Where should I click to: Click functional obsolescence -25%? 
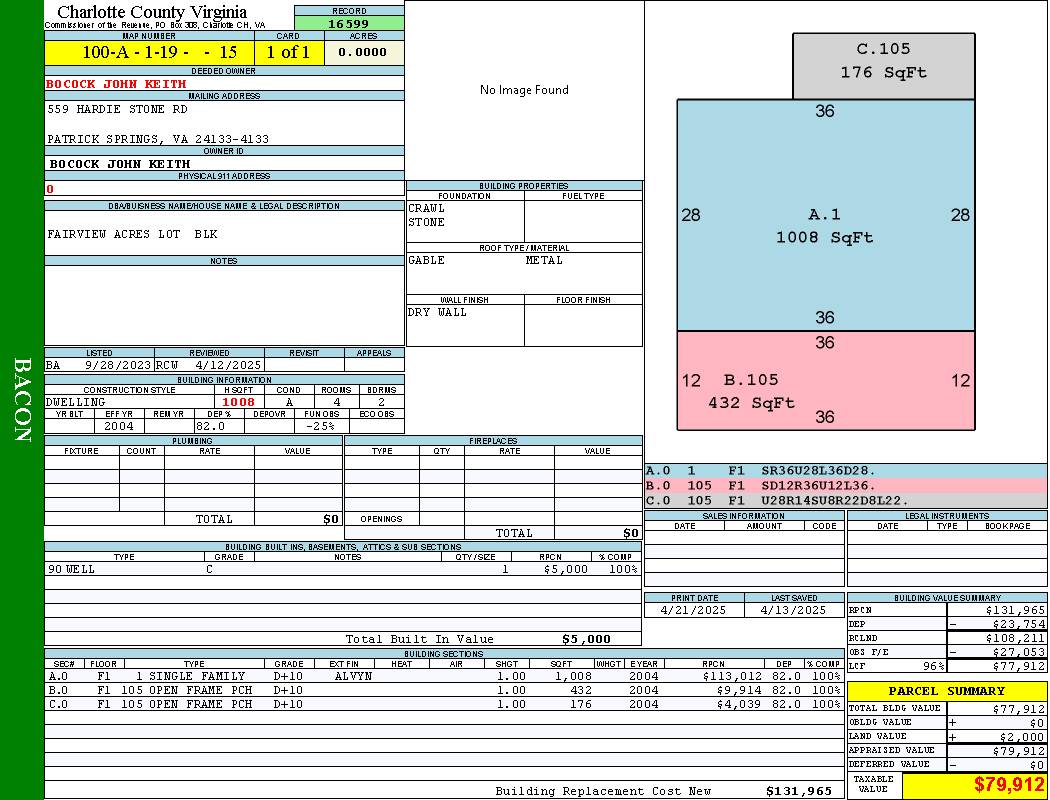click(319, 426)
